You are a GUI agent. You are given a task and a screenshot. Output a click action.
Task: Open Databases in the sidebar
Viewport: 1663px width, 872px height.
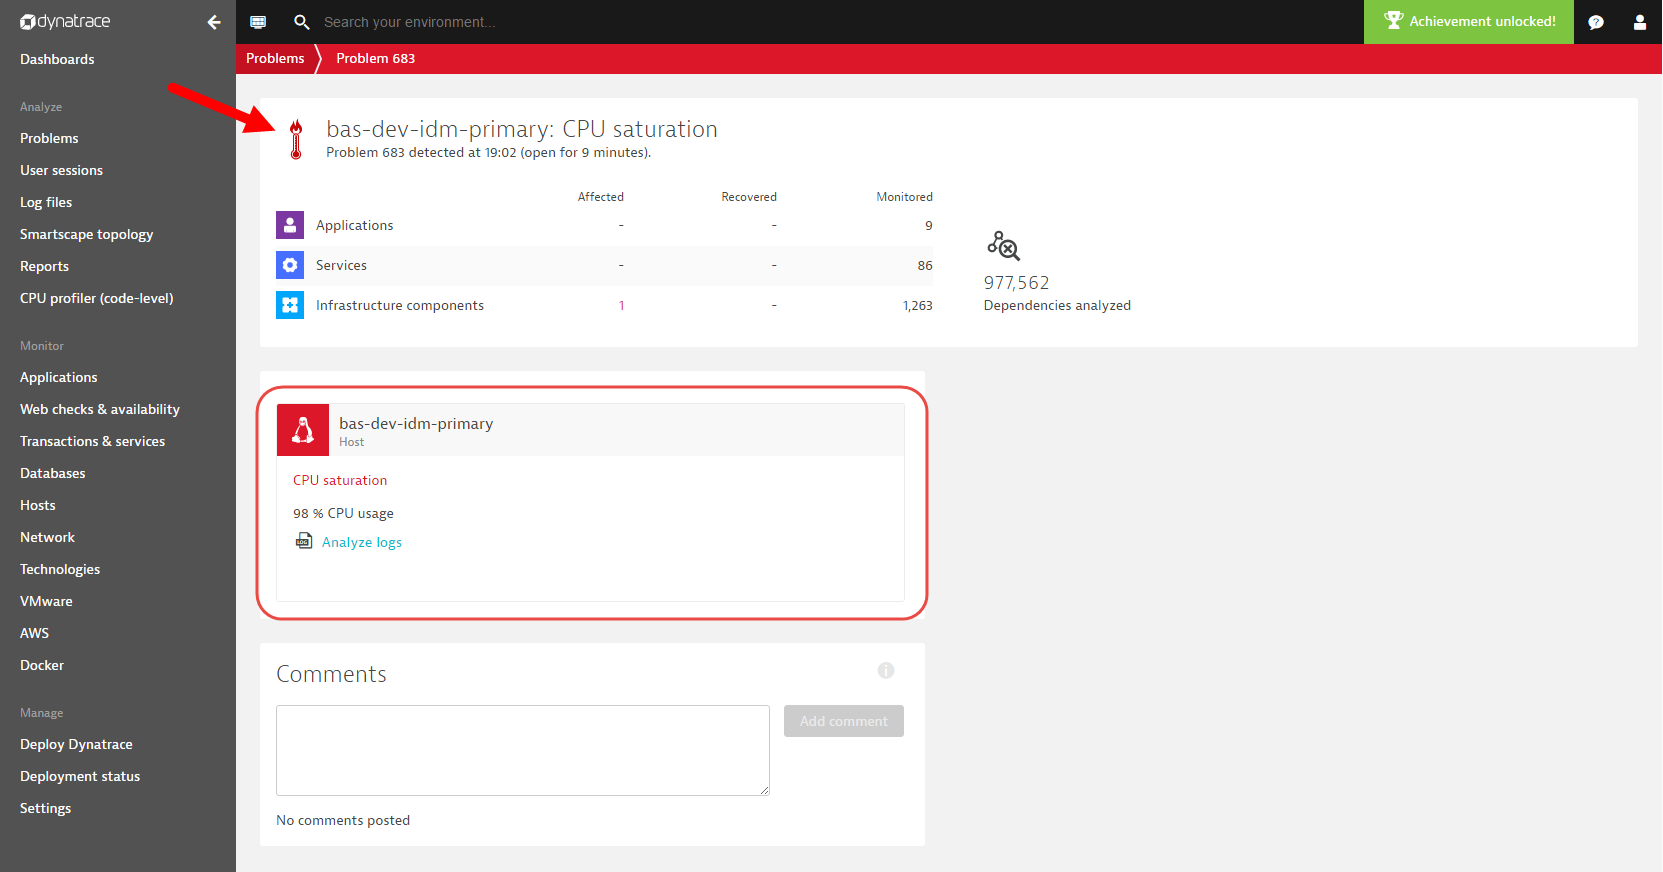[52, 473]
